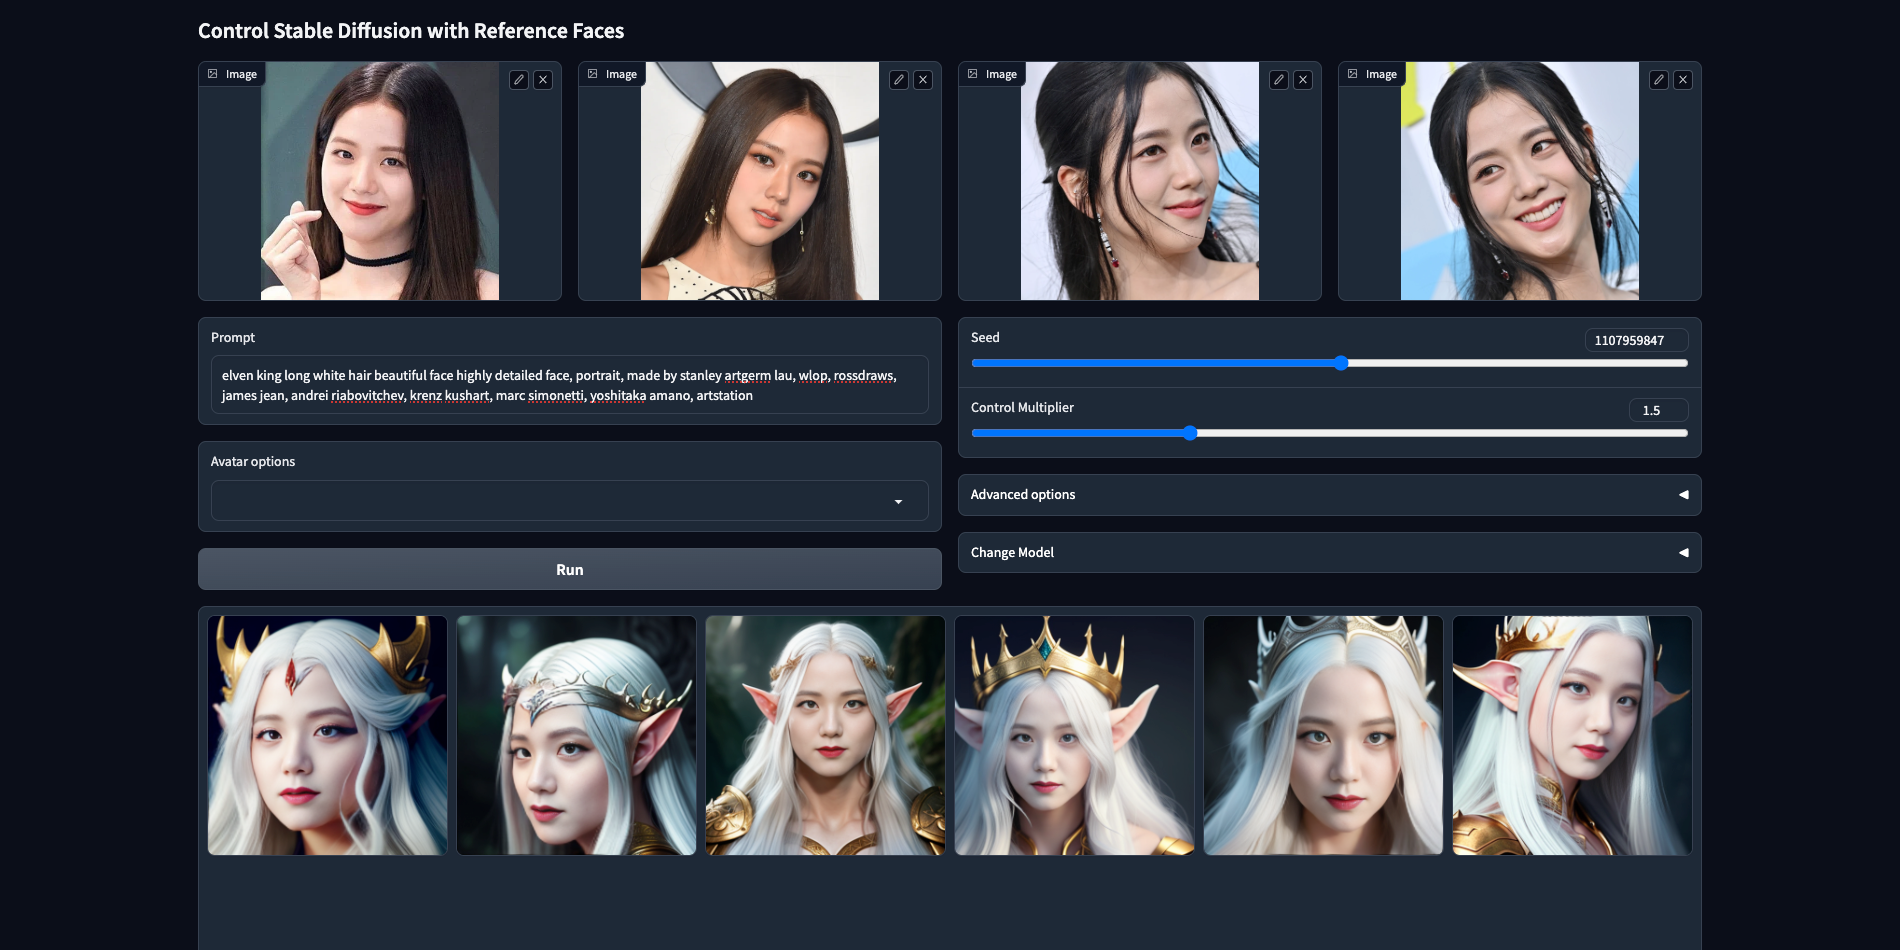Click the second Image label tag

pos(612,74)
